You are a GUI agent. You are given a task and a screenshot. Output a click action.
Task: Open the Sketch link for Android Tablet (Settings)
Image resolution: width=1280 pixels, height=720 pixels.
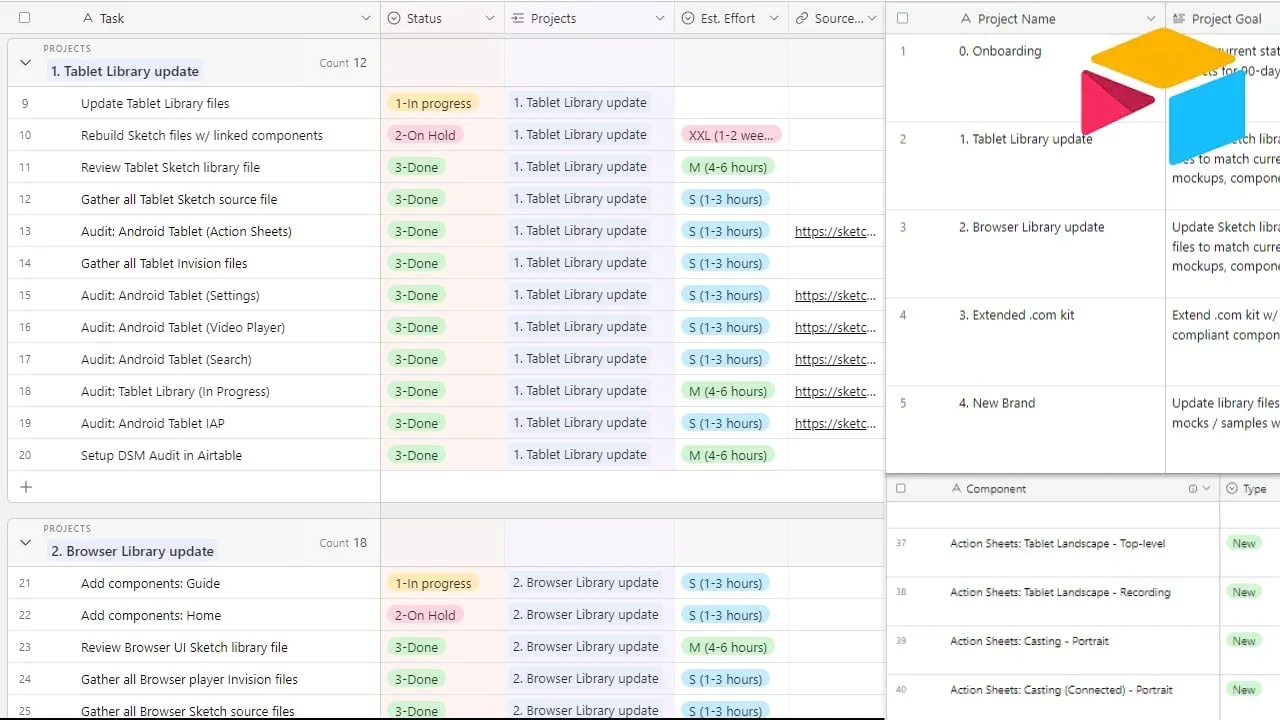coord(836,295)
